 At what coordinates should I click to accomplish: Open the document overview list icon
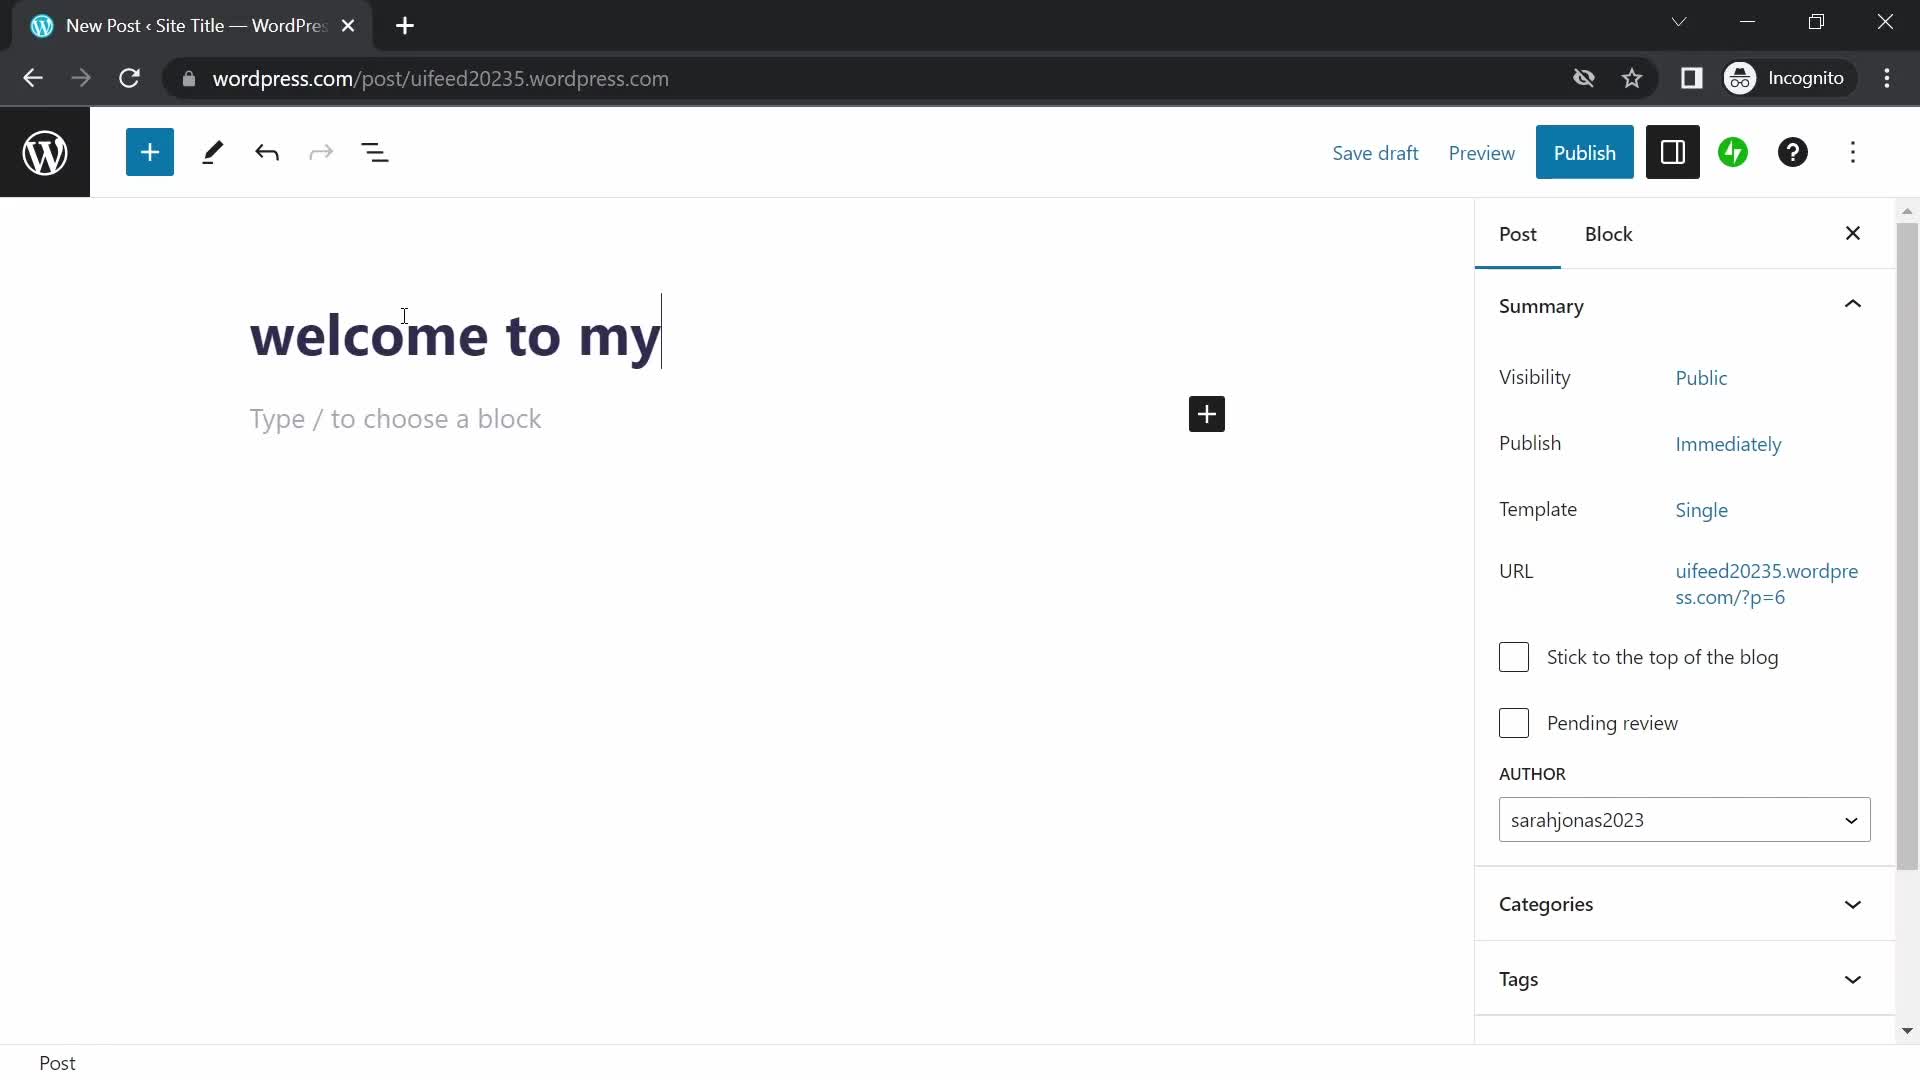[x=376, y=152]
